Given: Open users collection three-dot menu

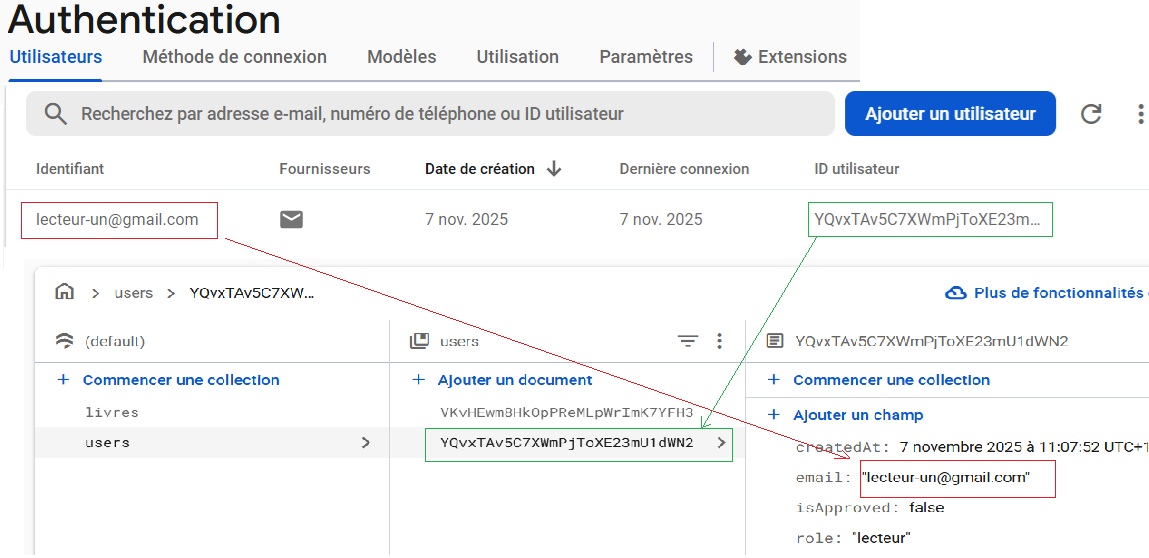Looking at the screenshot, I should coord(719,342).
